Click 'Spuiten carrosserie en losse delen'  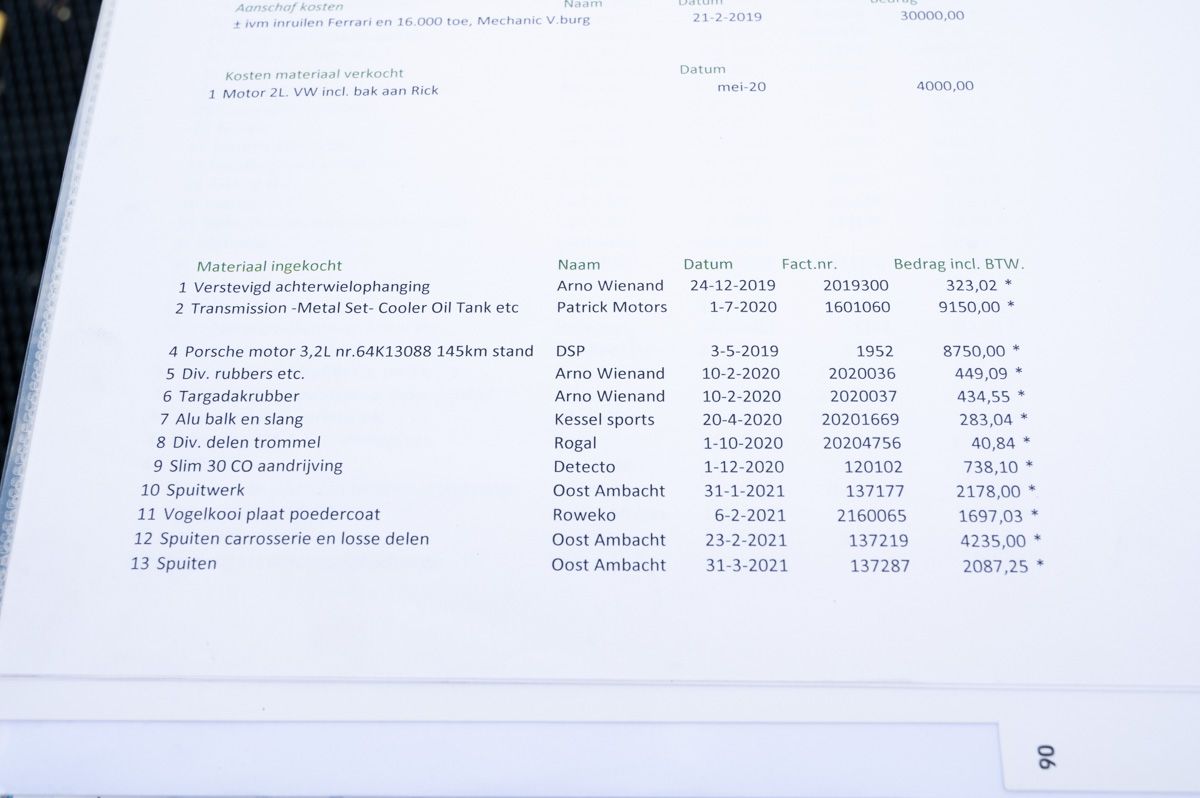294,539
